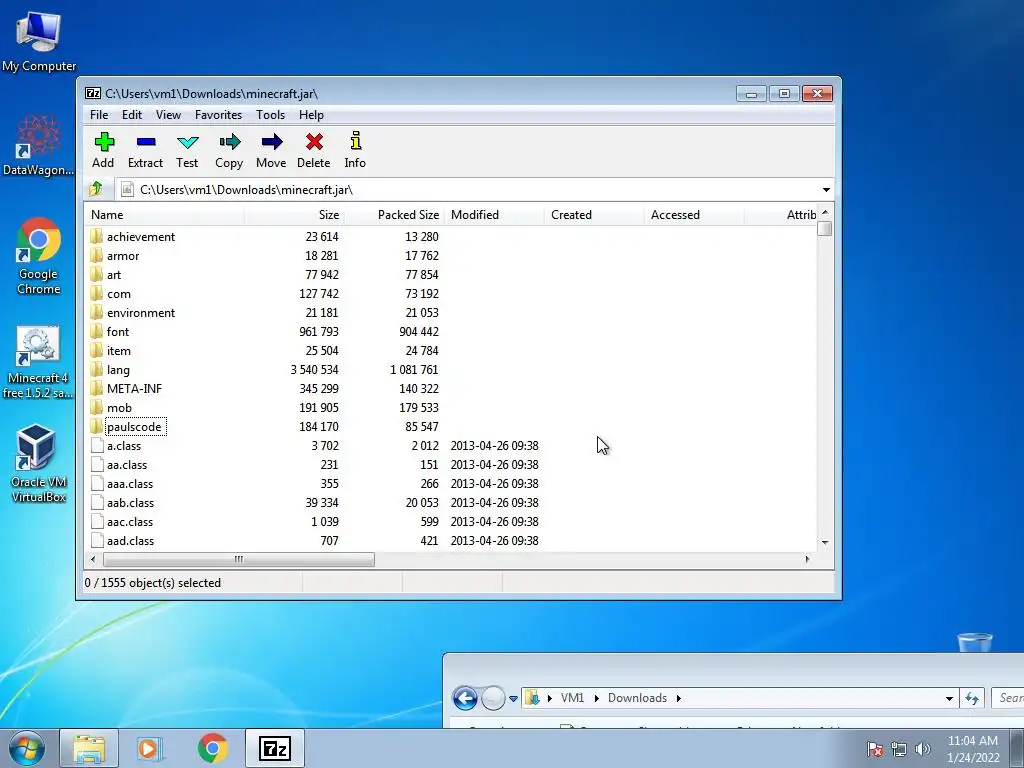Image resolution: width=1024 pixels, height=768 pixels.
Task: Select the a.class file icon
Action: point(97,445)
